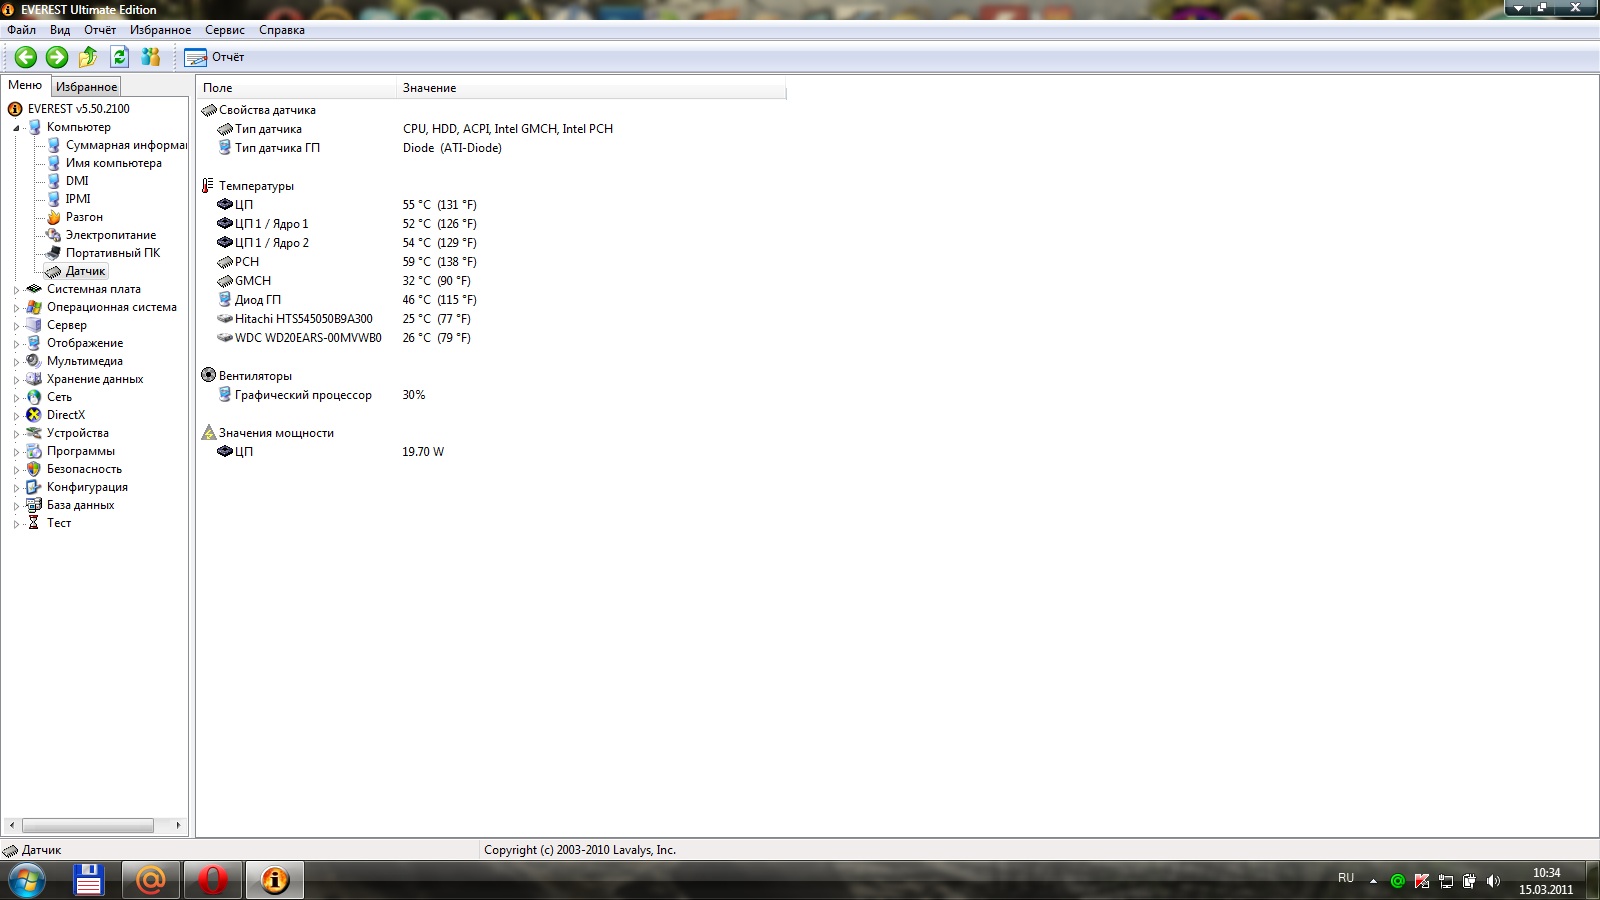Click the Программы tree icon
Screen dimensions: 1600x900
coord(34,451)
